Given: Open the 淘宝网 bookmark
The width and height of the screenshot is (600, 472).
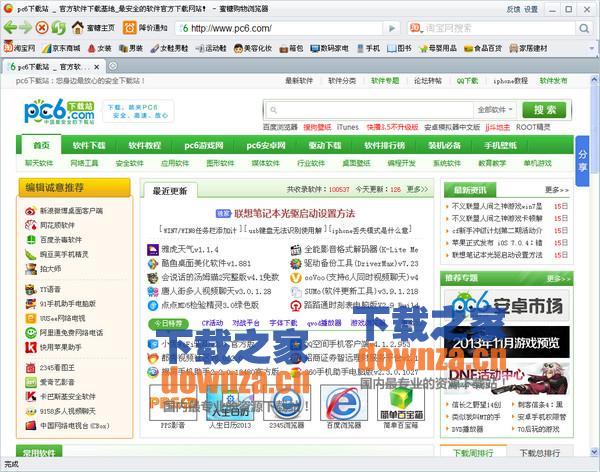Looking at the screenshot, I should [x=19, y=48].
